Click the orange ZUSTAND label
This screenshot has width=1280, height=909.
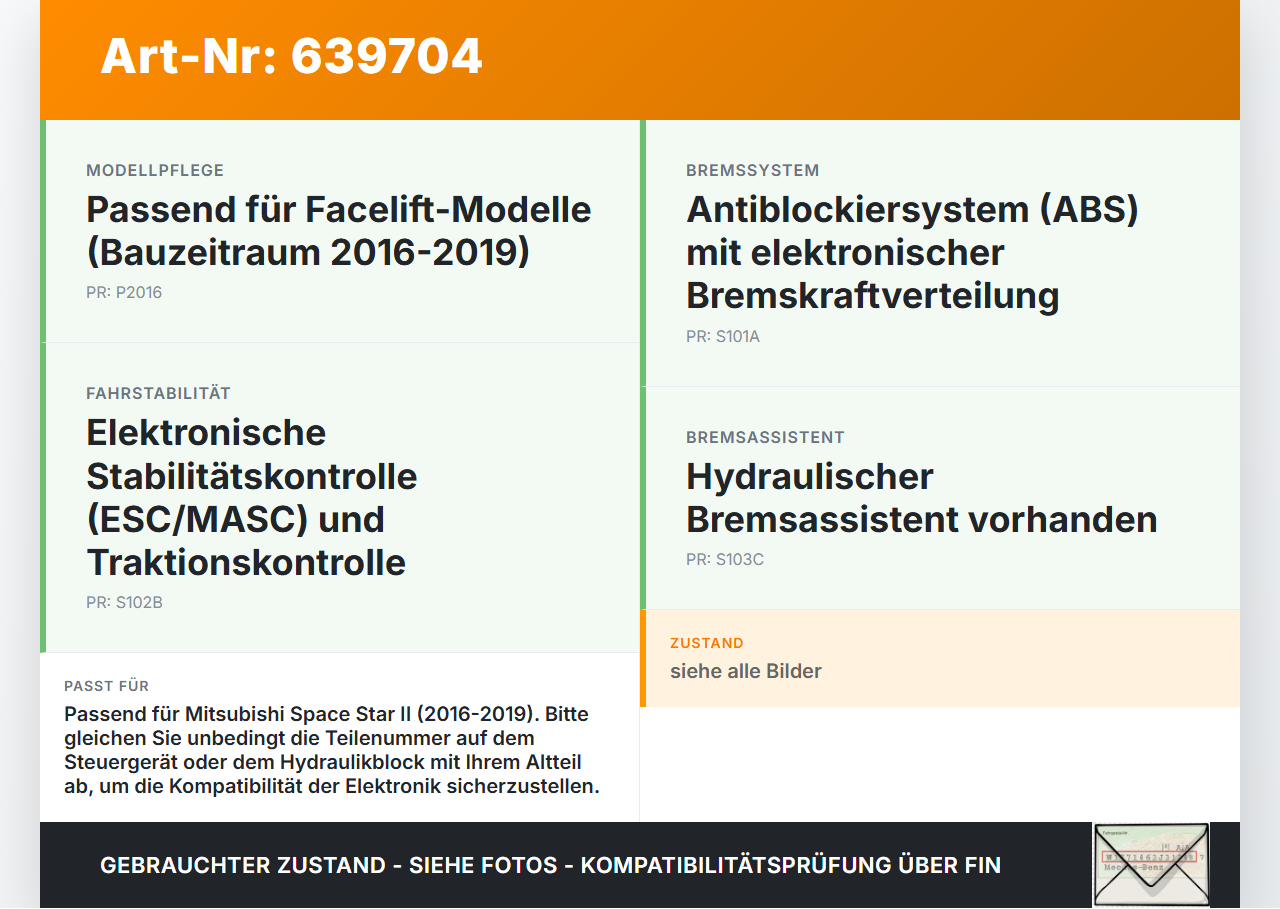tap(707, 643)
